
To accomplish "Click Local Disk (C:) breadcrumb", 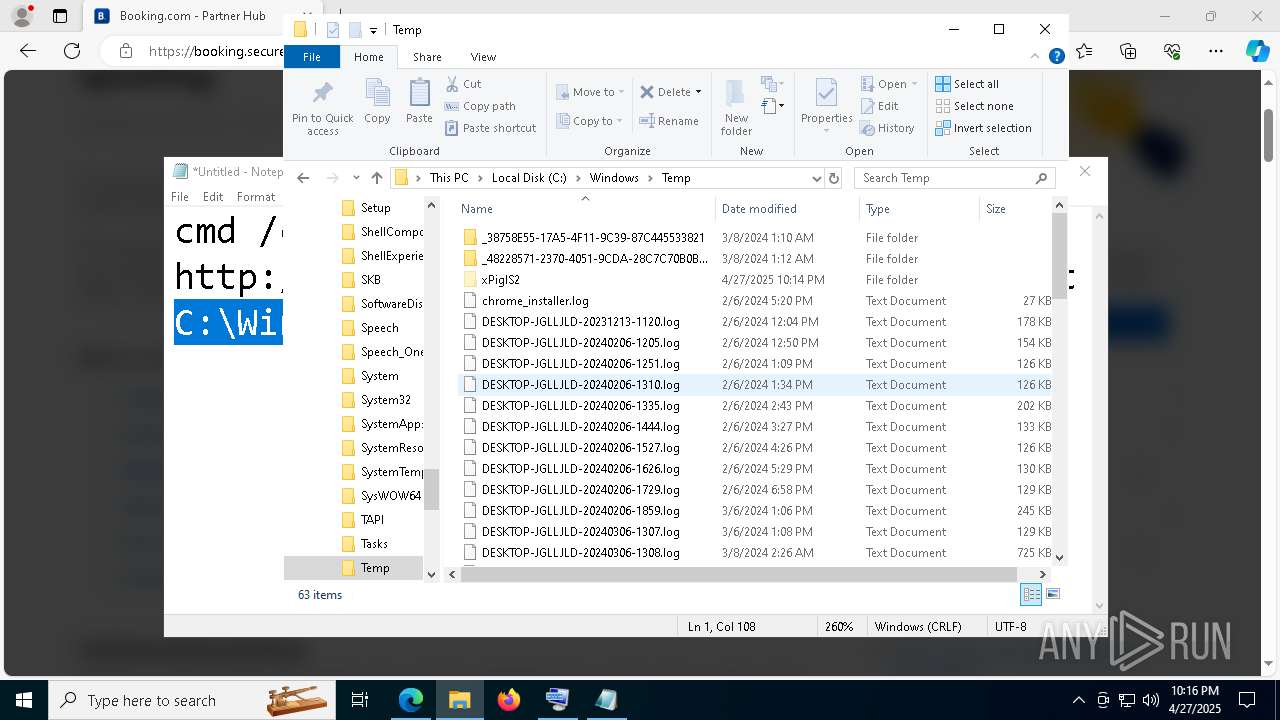I will click(x=528, y=178).
